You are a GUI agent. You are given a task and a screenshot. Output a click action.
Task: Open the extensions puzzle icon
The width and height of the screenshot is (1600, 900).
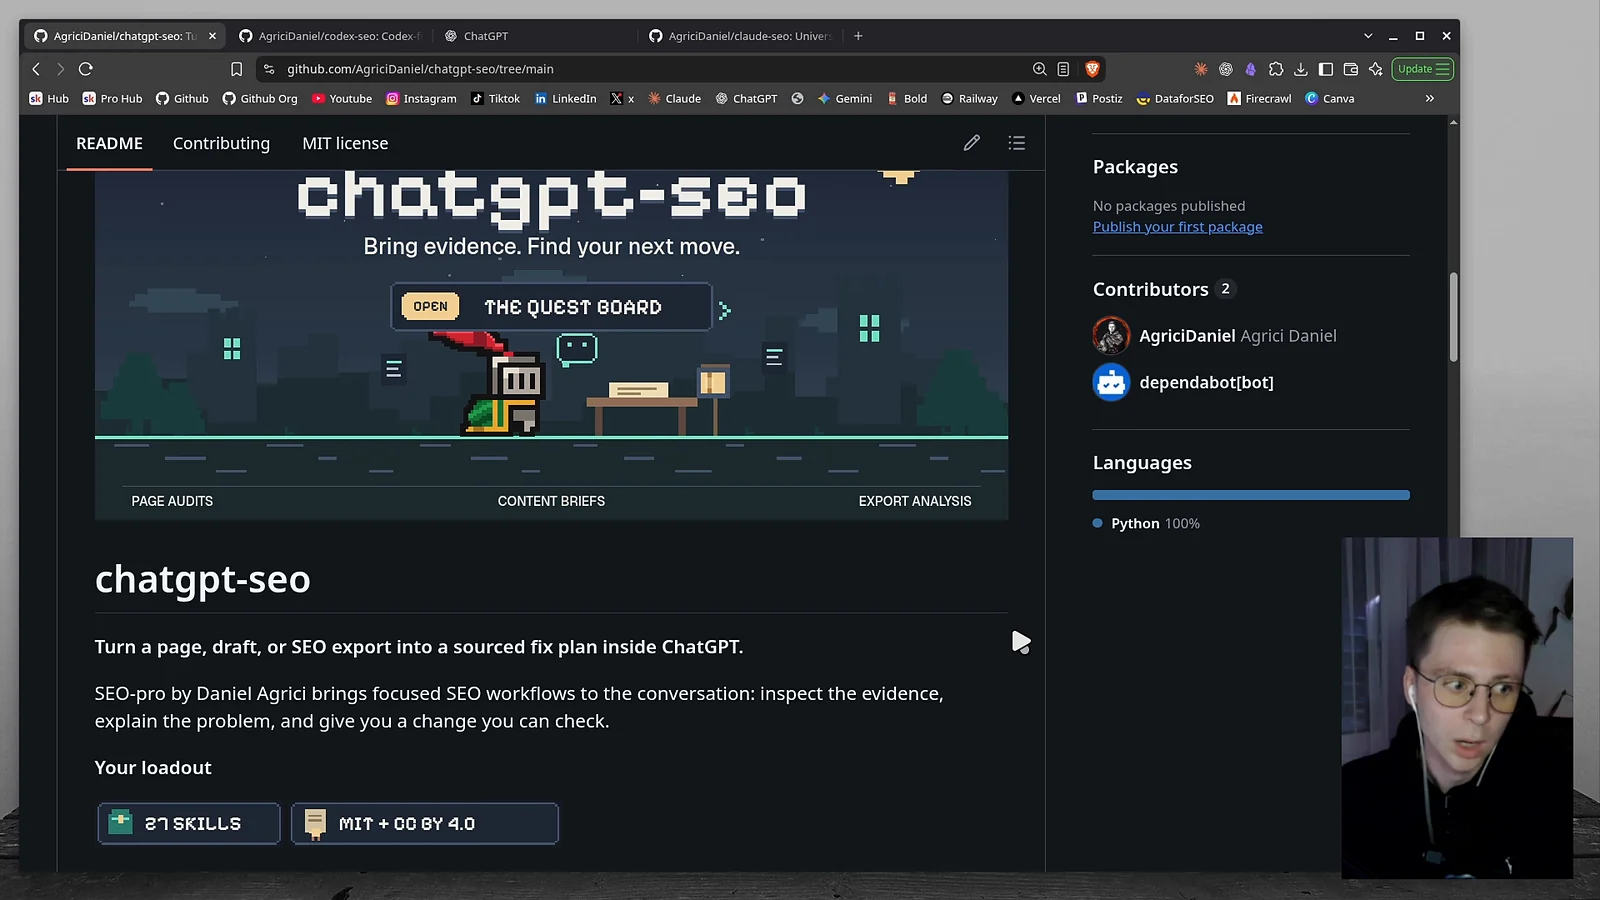point(1275,69)
